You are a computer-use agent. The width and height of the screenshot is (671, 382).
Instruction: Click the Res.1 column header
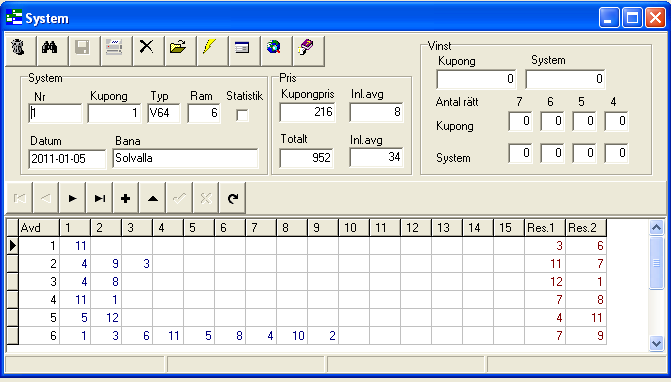(545, 228)
